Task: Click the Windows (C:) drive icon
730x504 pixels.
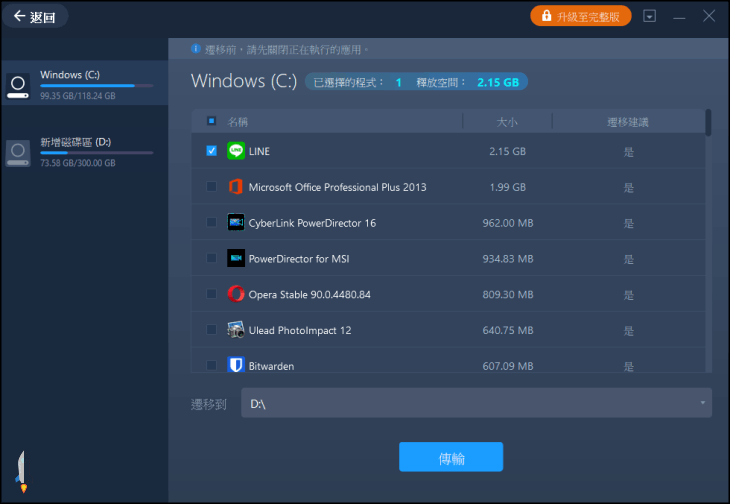Action: (18, 86)
